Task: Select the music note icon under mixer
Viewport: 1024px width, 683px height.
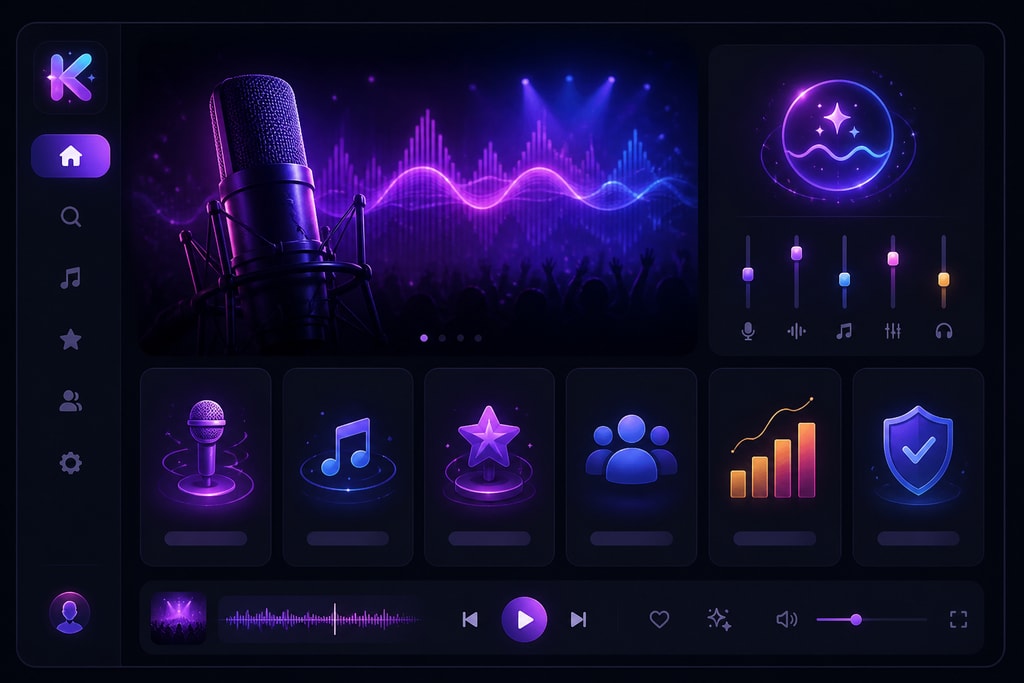Action: pyautogui.click(x=844, y=331)
